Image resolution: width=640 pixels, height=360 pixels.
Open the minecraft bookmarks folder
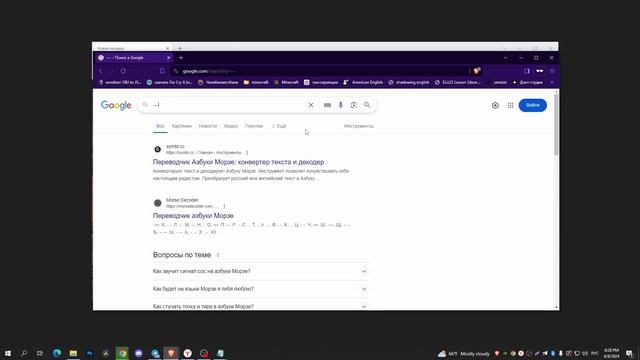[256, 82]
